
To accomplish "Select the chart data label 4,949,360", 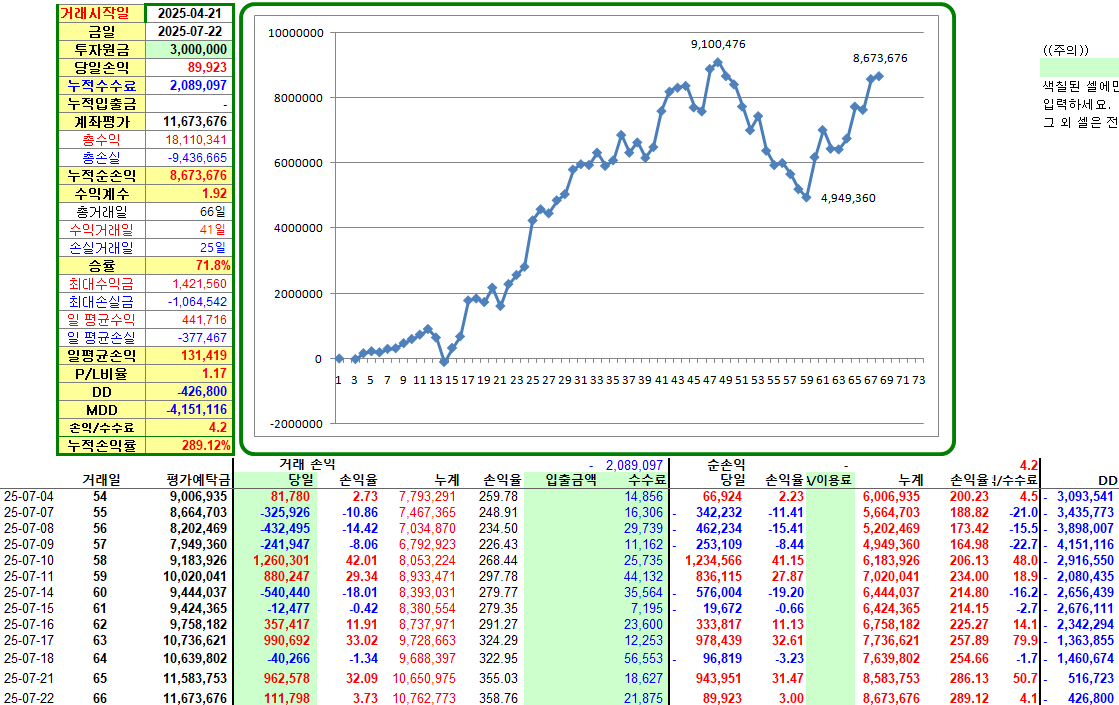I will (x=848, y=198).
